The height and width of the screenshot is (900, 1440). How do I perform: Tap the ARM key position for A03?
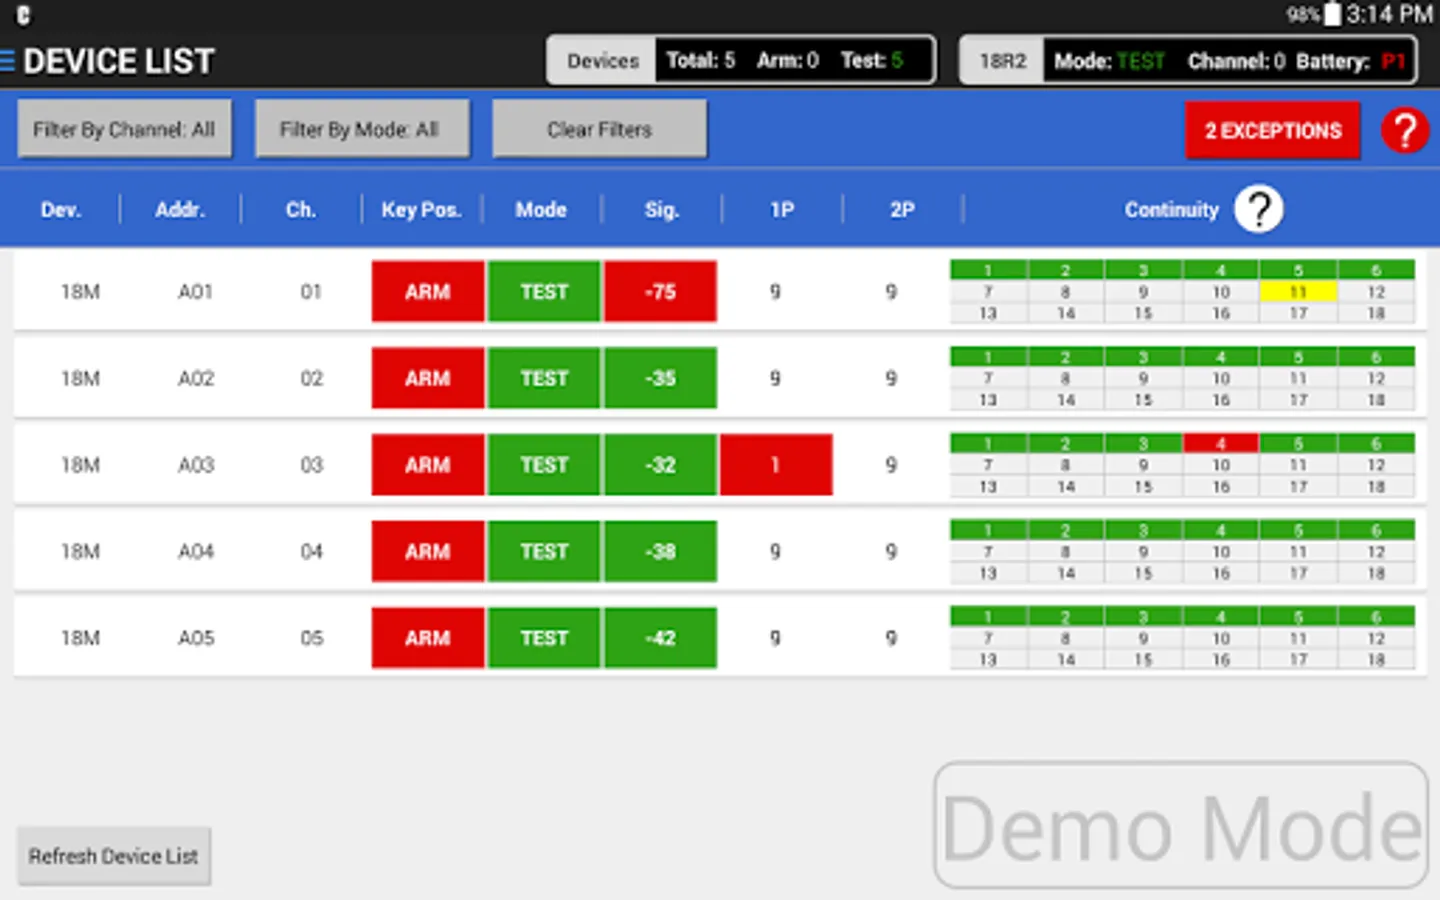tap(428, 465)
